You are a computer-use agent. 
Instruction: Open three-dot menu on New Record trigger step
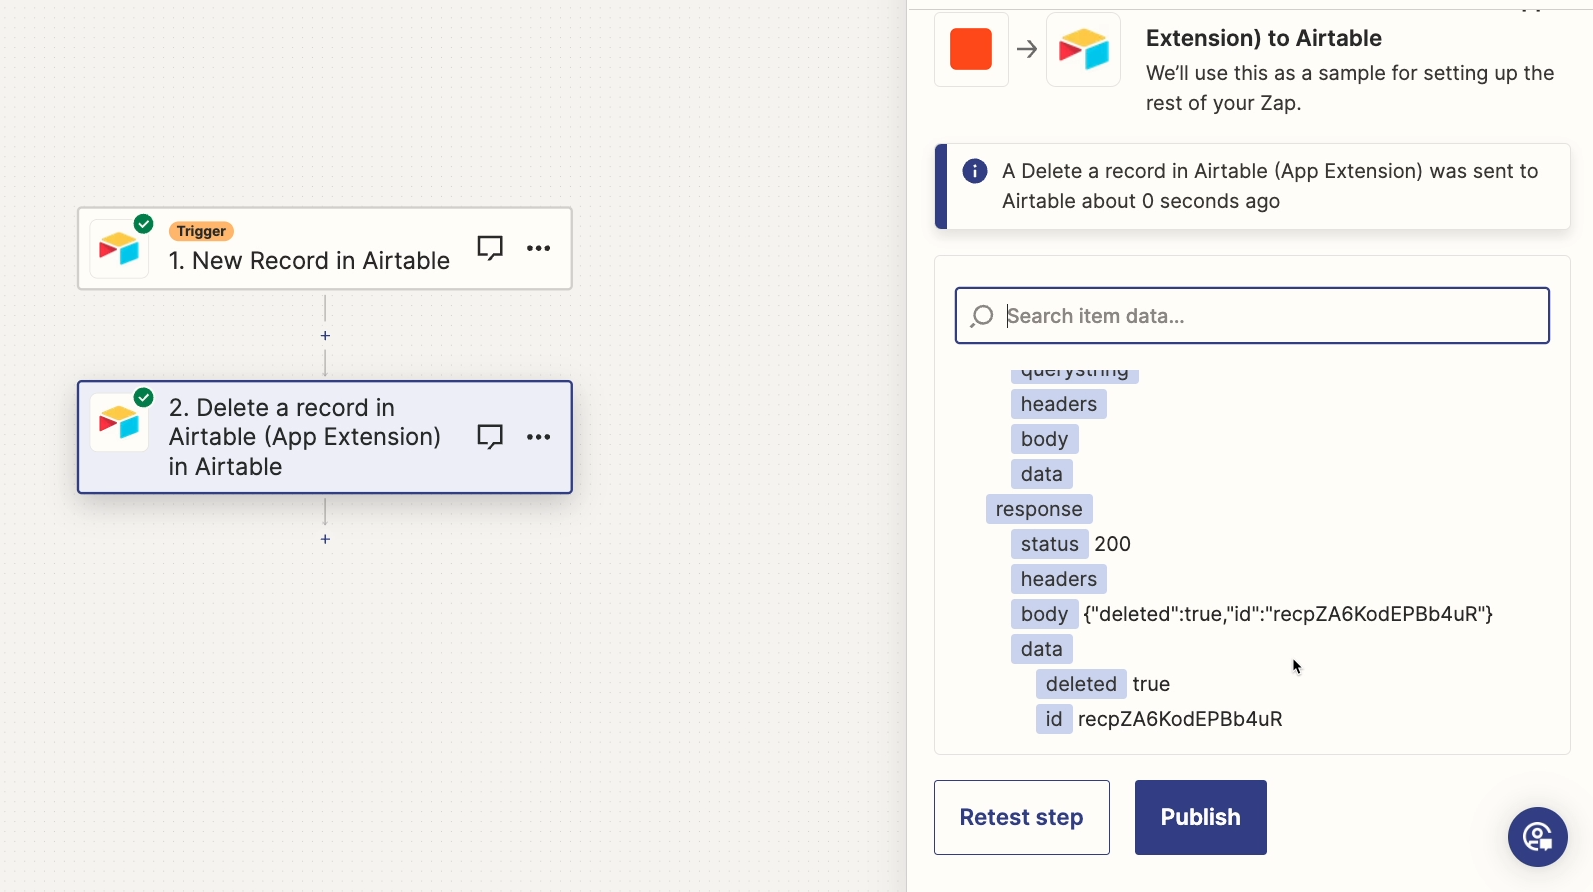[x=539, y=248]
